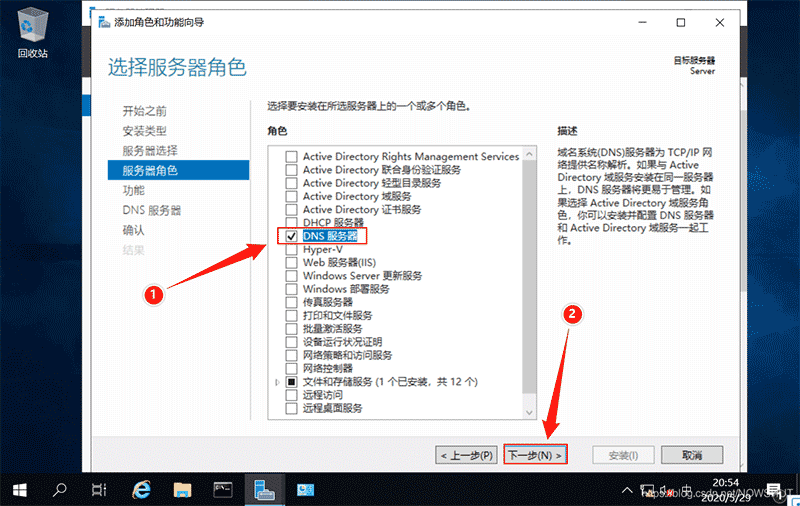This screenshot has height=506, width=800.
Task: Click the role list scroll-down arrow
Action: click(530, 411)
